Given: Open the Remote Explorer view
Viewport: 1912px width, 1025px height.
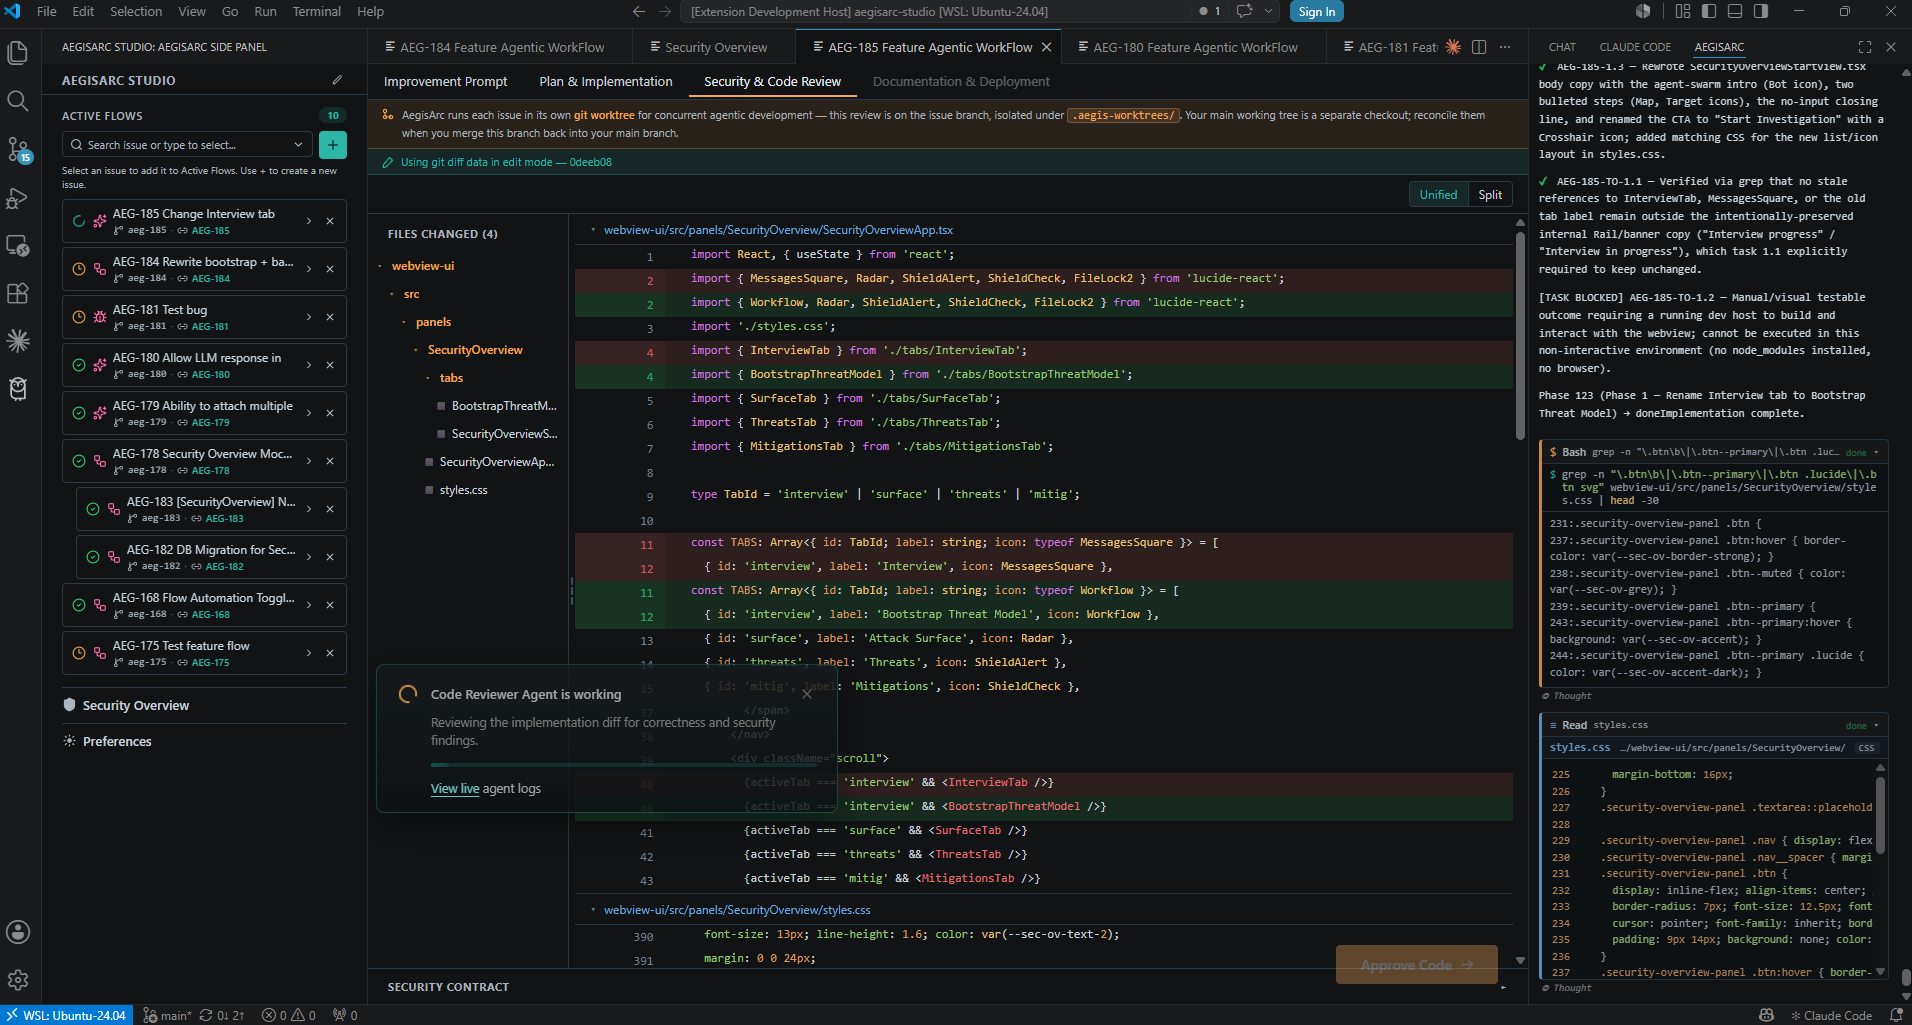Looking at the screenshot, I should pos(18,245).
